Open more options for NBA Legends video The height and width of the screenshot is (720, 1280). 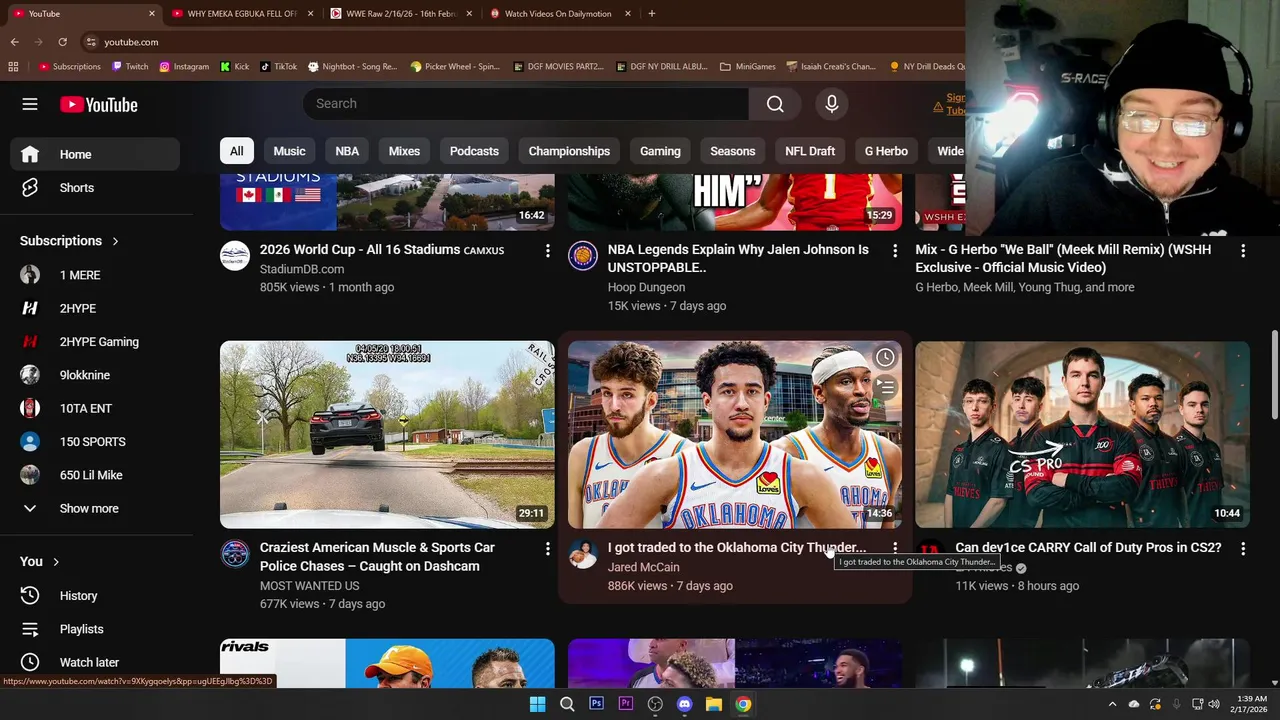point(895,251)
